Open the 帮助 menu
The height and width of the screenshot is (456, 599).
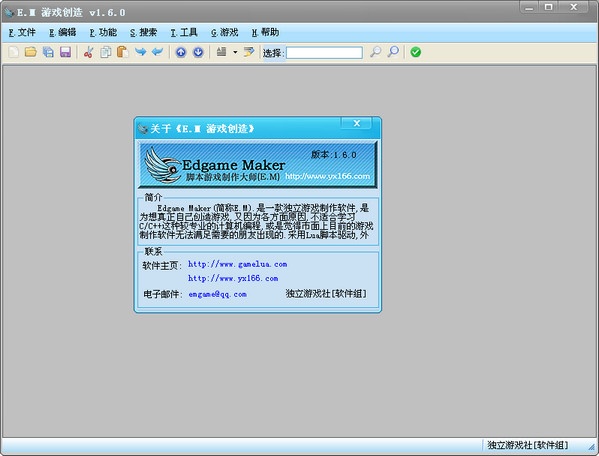point(265,32)
